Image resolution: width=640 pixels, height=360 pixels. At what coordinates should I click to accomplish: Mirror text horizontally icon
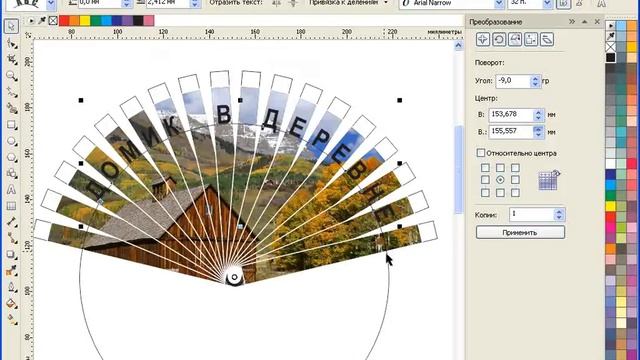[276, 3]
